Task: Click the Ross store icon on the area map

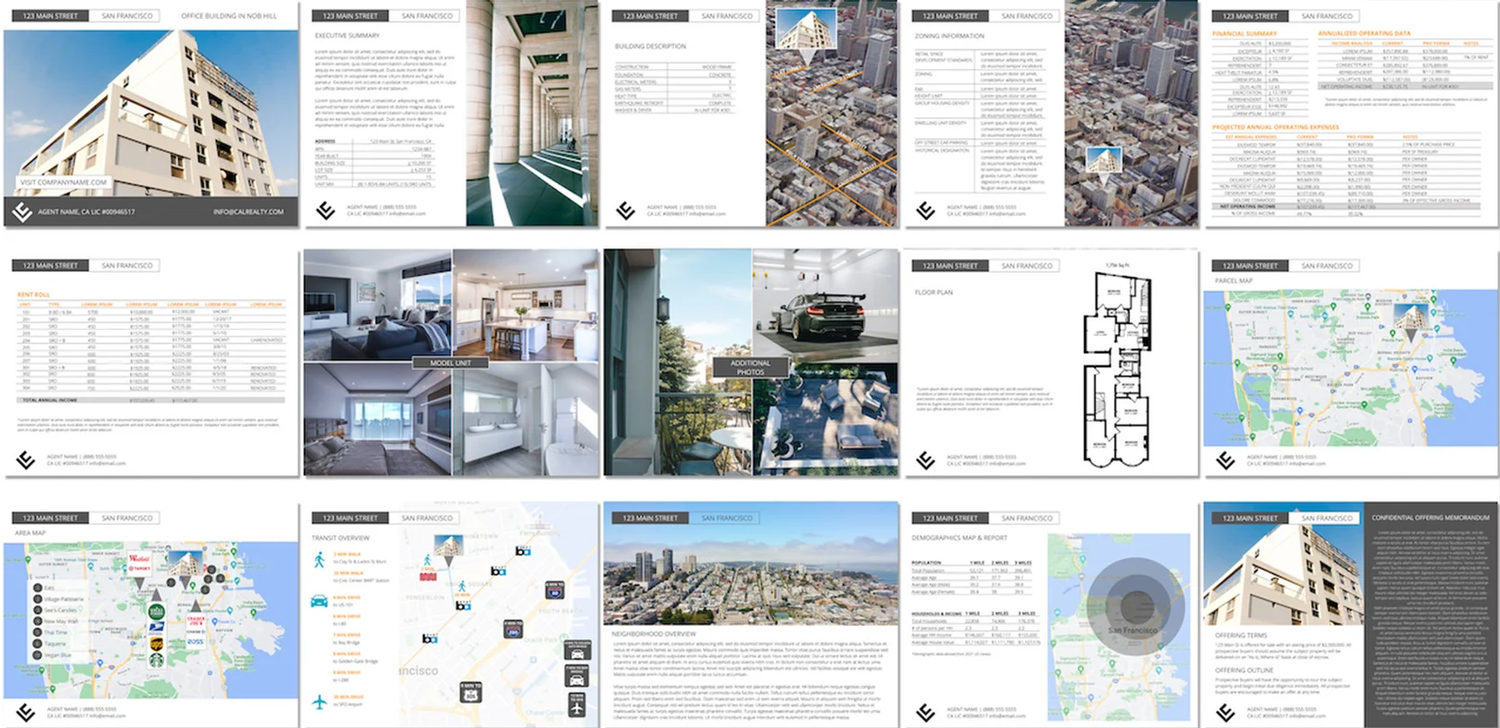Action: click(x=195, y=641)
